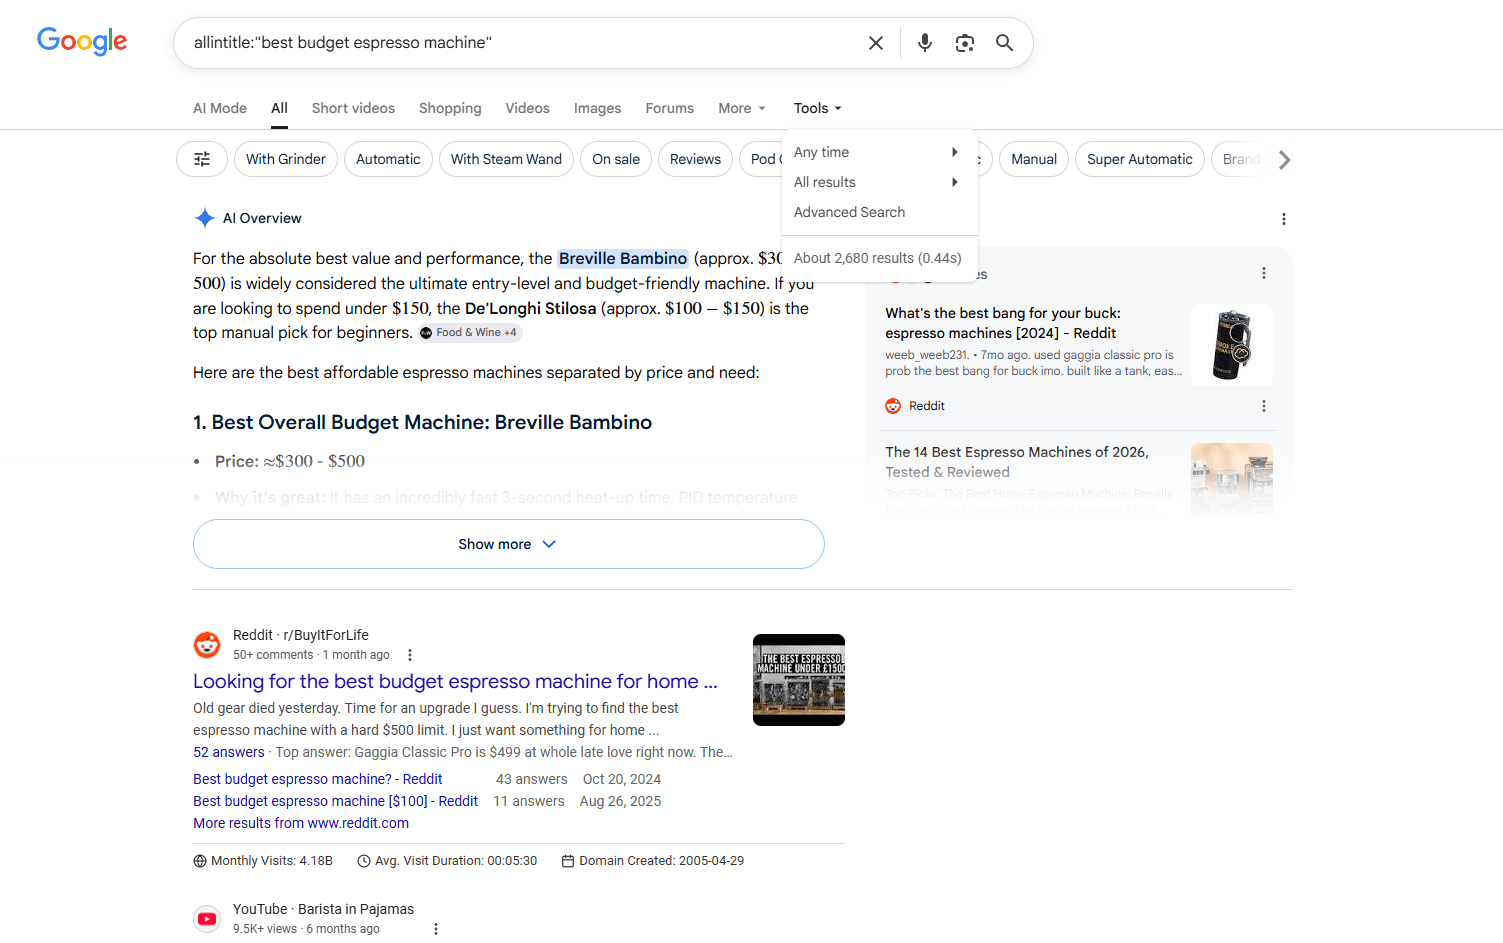Open three-dot menu beside '6 months ago'

436,929
